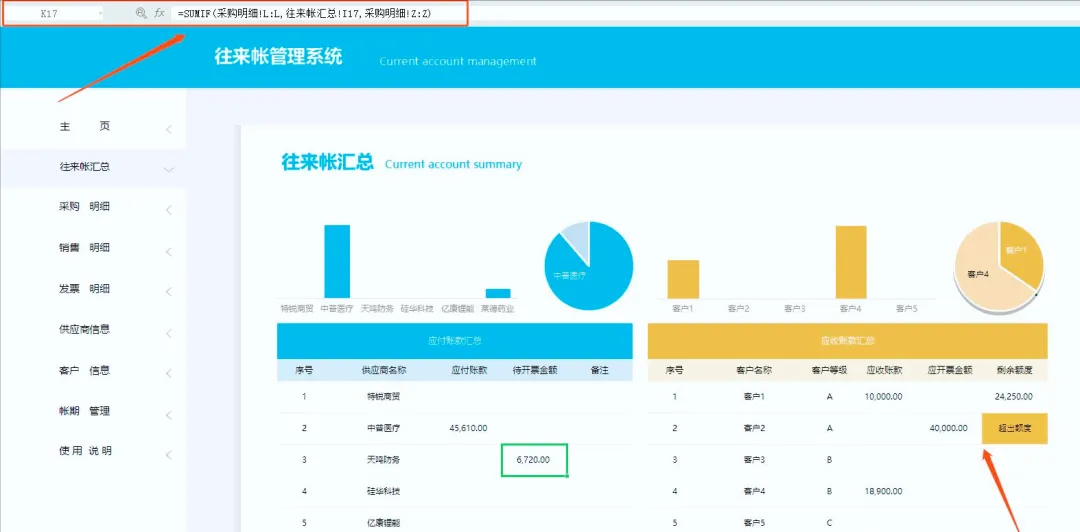The height and width of the screenshot is (532, 1080).
Task: Click the chevron next to 客户信息
Action: point(169,374)
